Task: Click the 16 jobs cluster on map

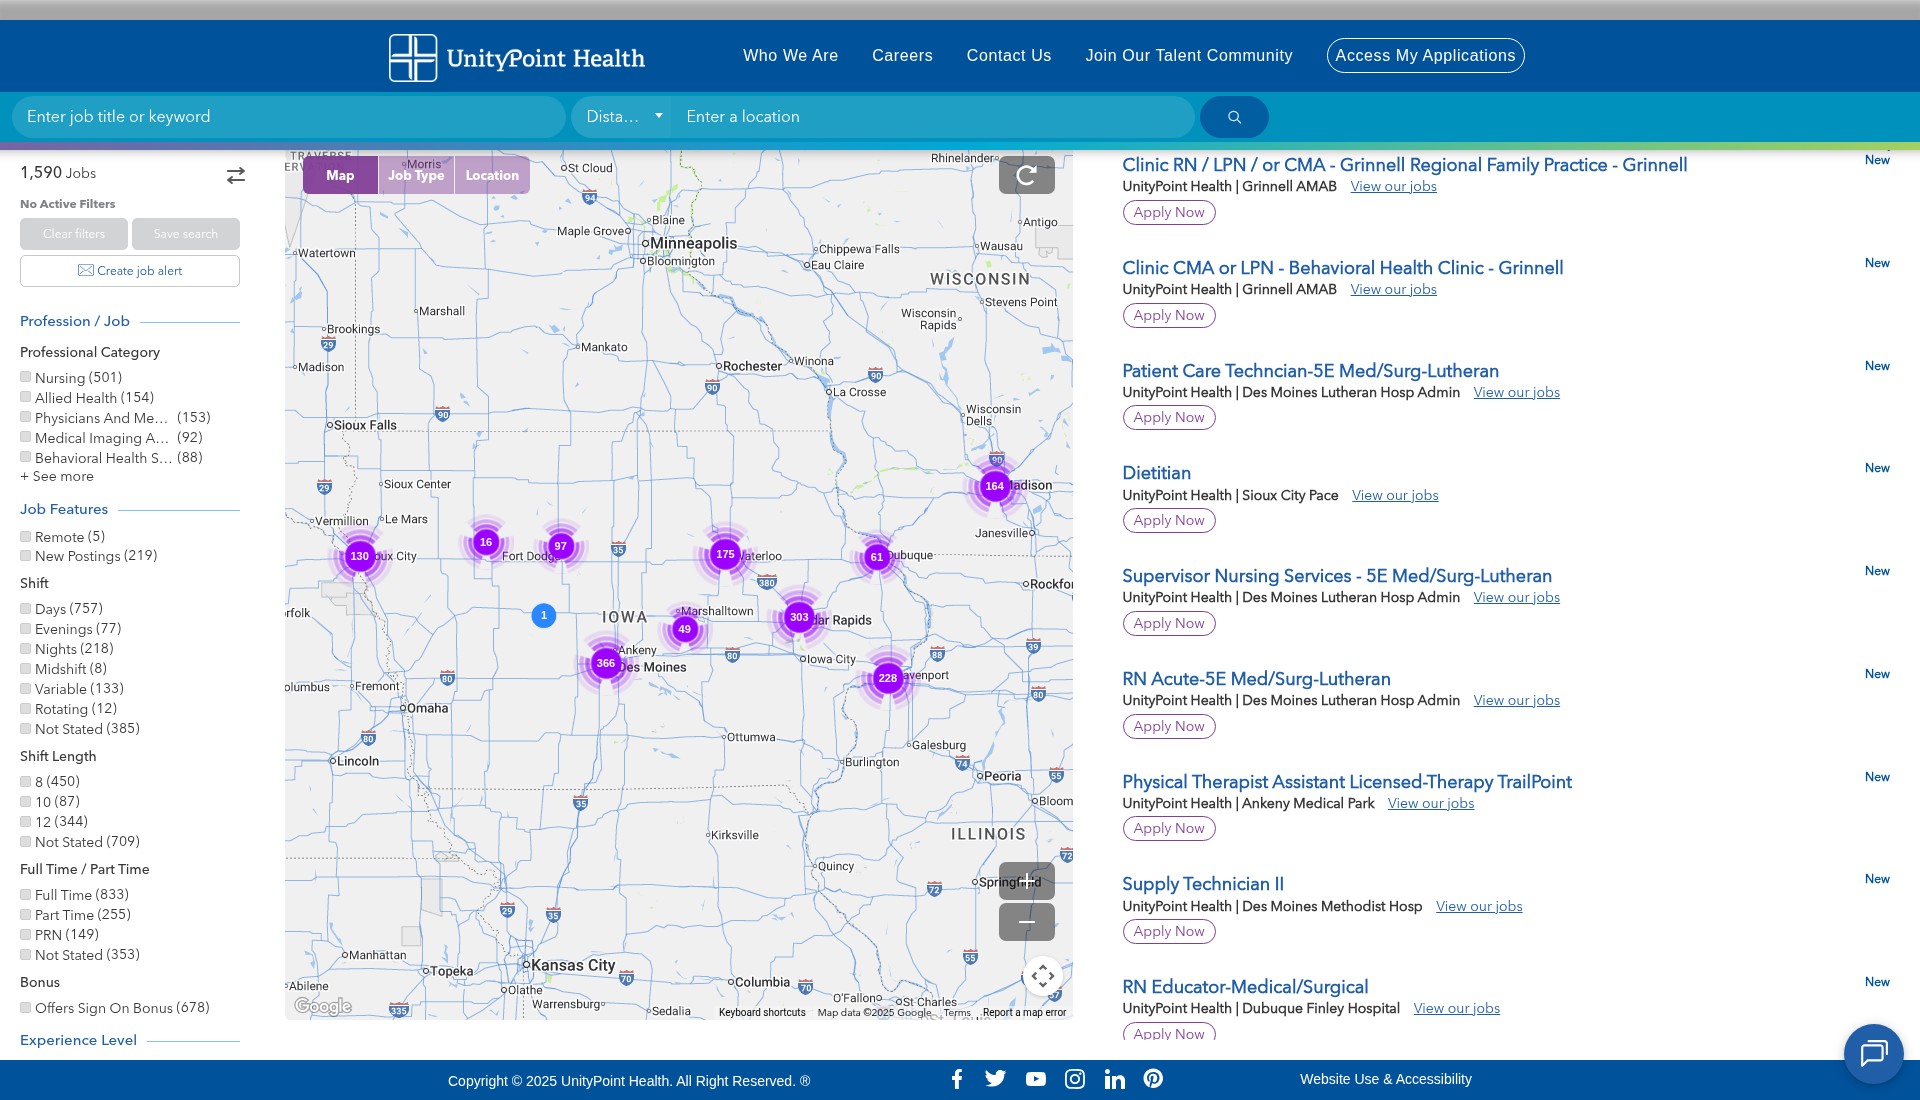Action: pyautogui.click(x=486, y=542)
